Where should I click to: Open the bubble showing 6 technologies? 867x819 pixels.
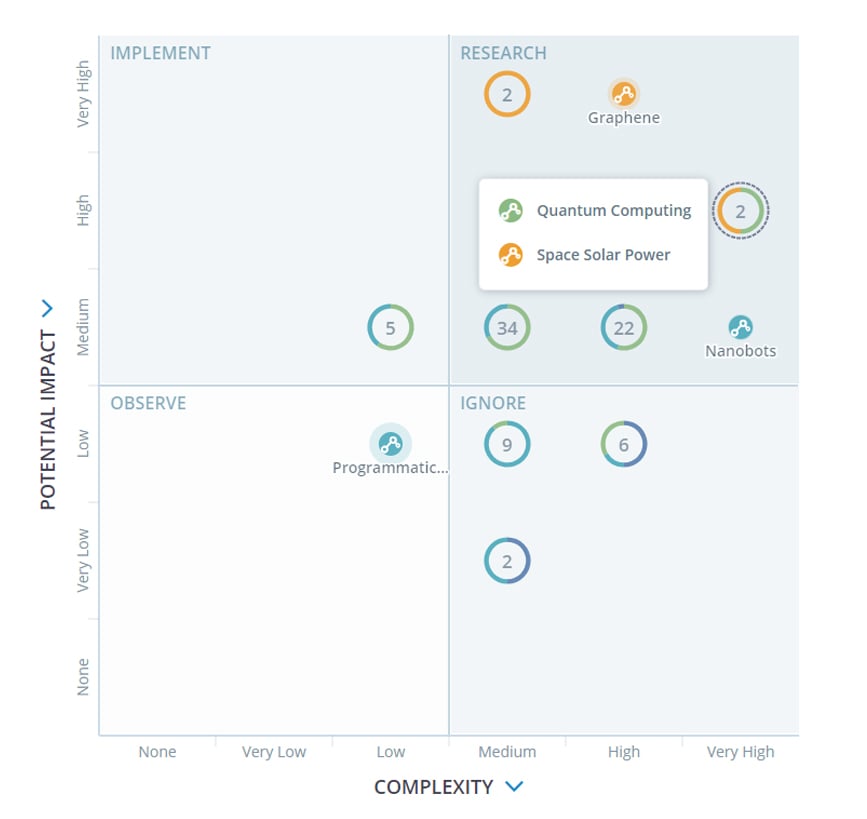(624, 443)
